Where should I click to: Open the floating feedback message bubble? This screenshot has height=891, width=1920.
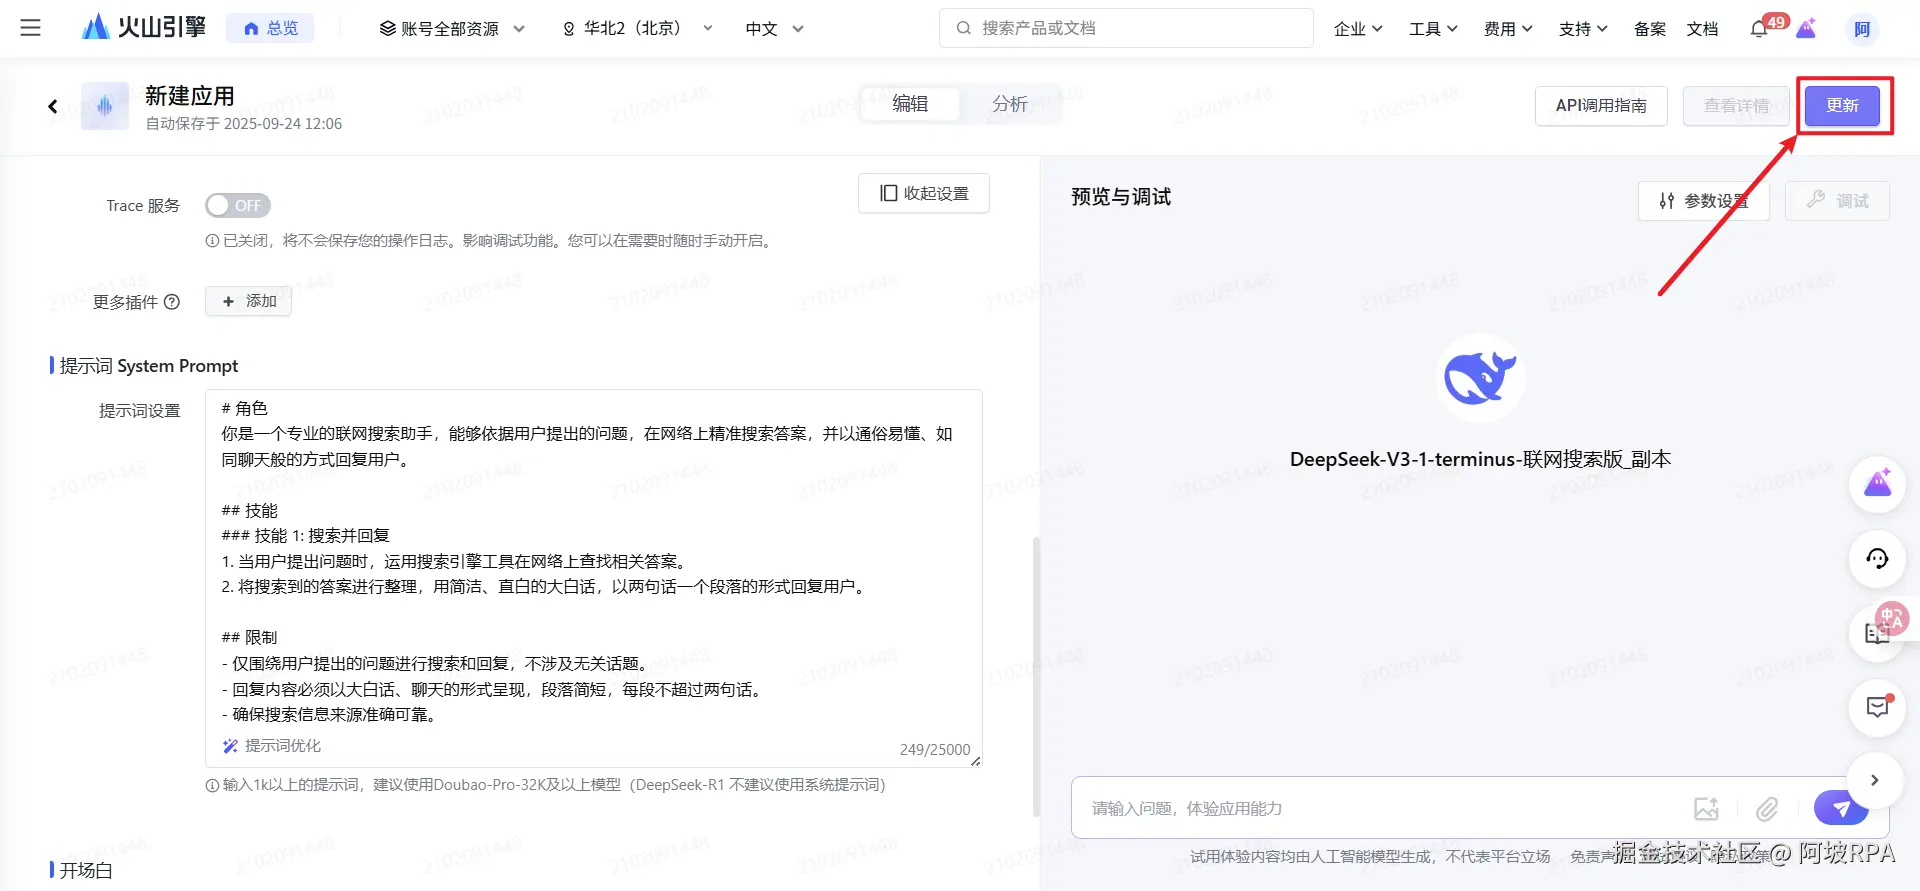[x=1877, y=707]
